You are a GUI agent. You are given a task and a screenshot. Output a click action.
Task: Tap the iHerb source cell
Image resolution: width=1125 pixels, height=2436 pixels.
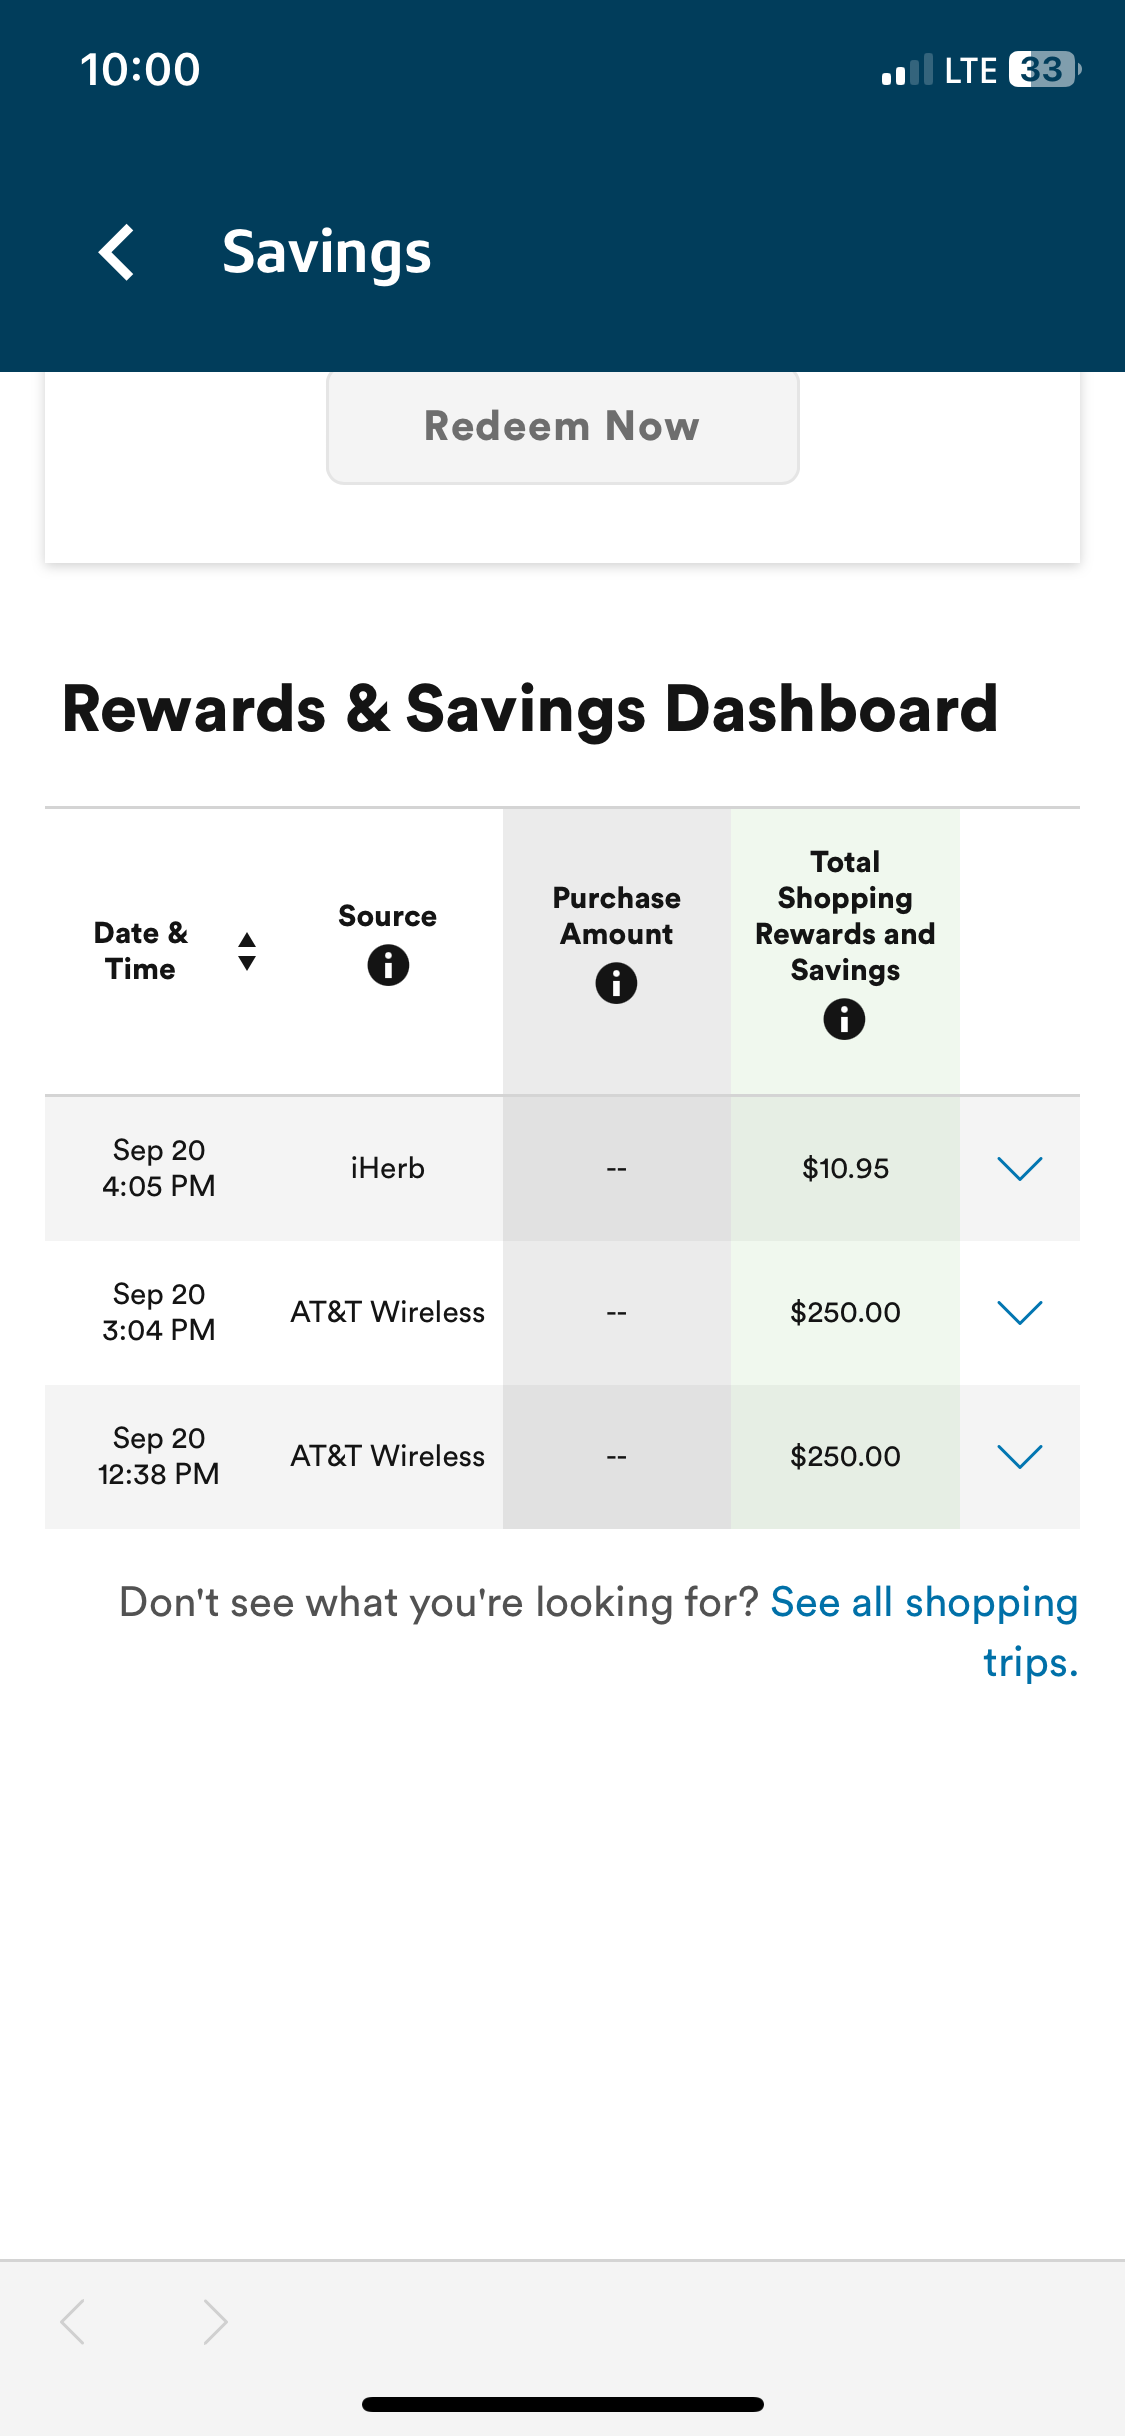pyautogui.click(x=387, y=1168)
